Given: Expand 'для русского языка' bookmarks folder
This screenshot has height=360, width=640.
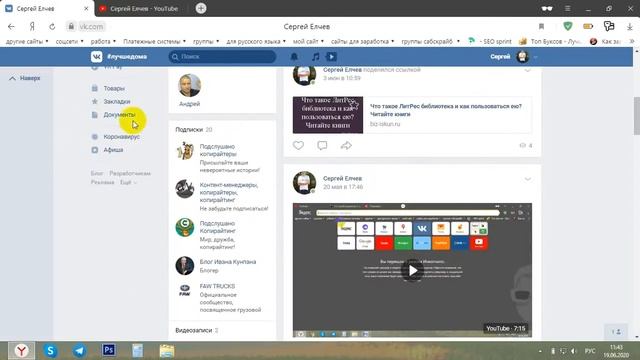Looking at the screenshot, I should [x=256, y=41].
